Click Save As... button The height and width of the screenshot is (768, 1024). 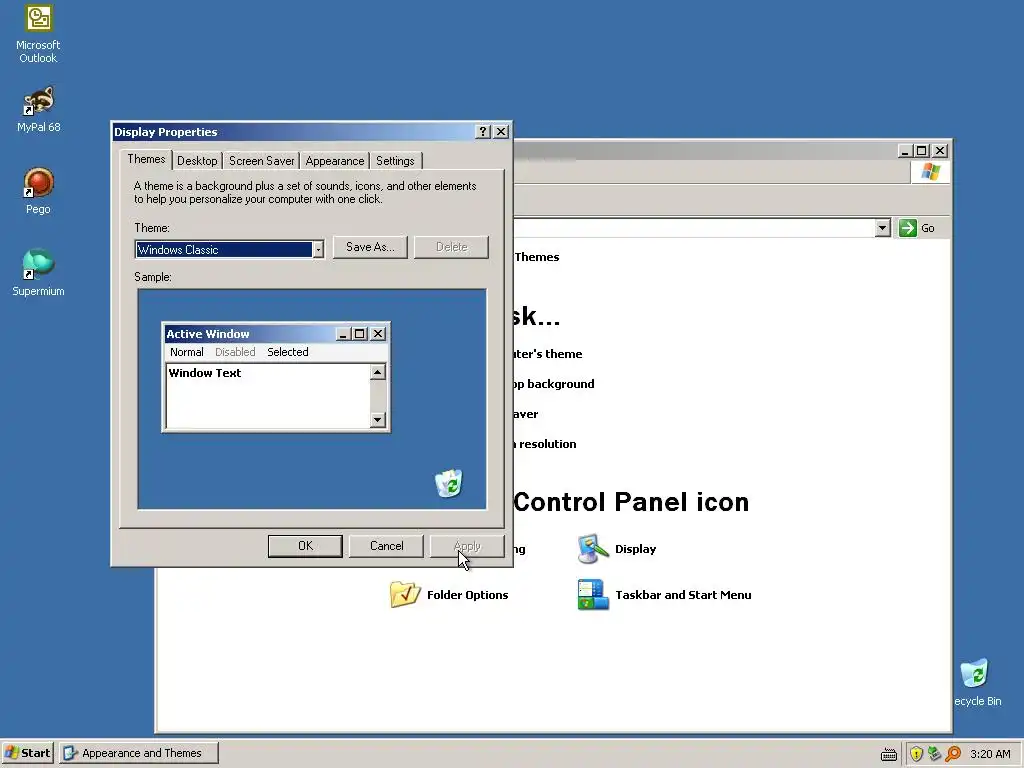tap(370, 247)
